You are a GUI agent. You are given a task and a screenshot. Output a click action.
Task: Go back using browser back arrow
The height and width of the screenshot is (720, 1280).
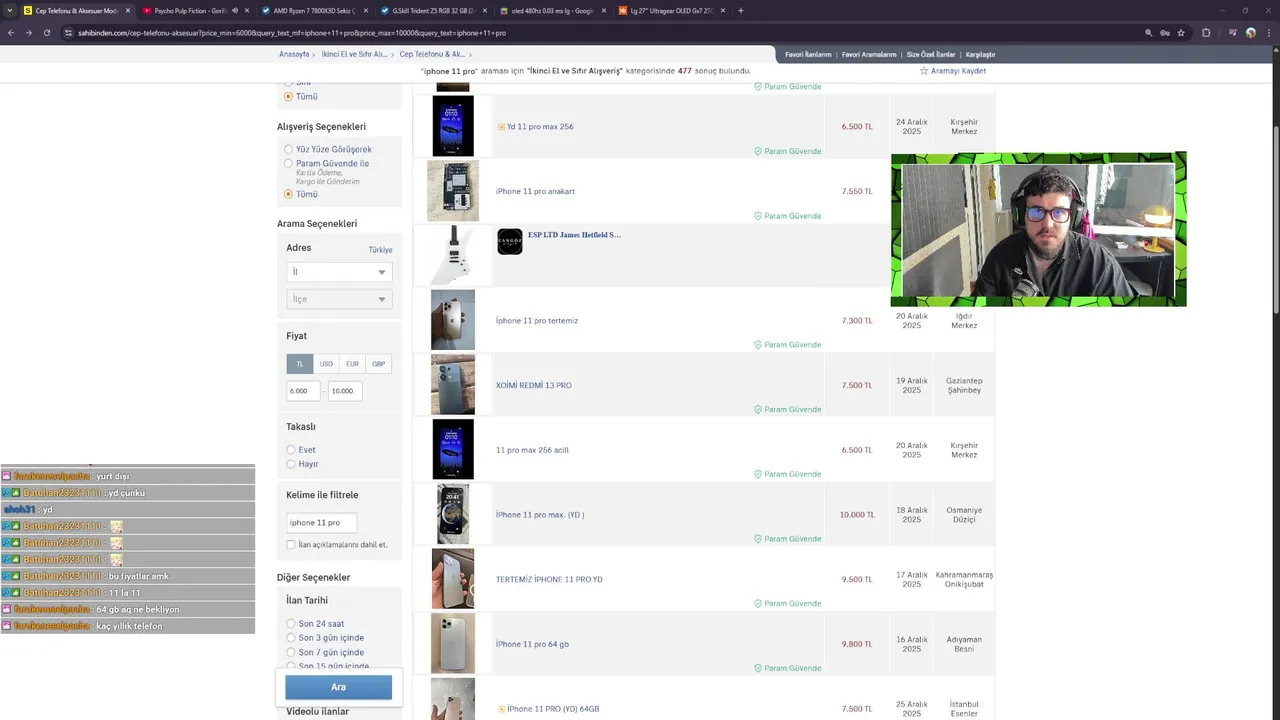coord(11,32)
